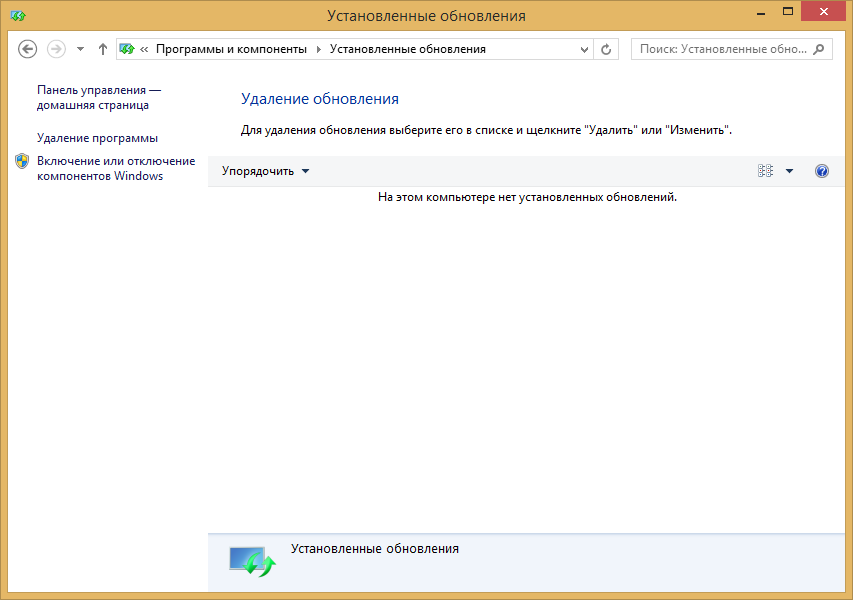This screenshot has width=853, height=600.
Task: Expand the hidden breadcrumb path chevrons
Action: point(144,50)
